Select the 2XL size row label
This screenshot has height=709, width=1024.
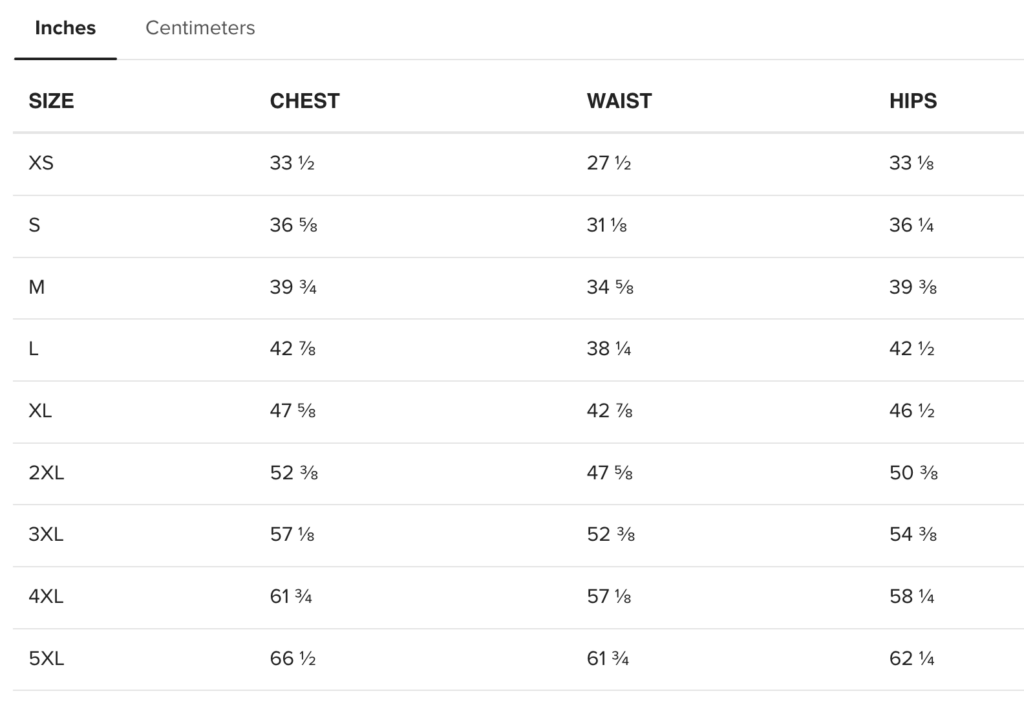(46, 473)
